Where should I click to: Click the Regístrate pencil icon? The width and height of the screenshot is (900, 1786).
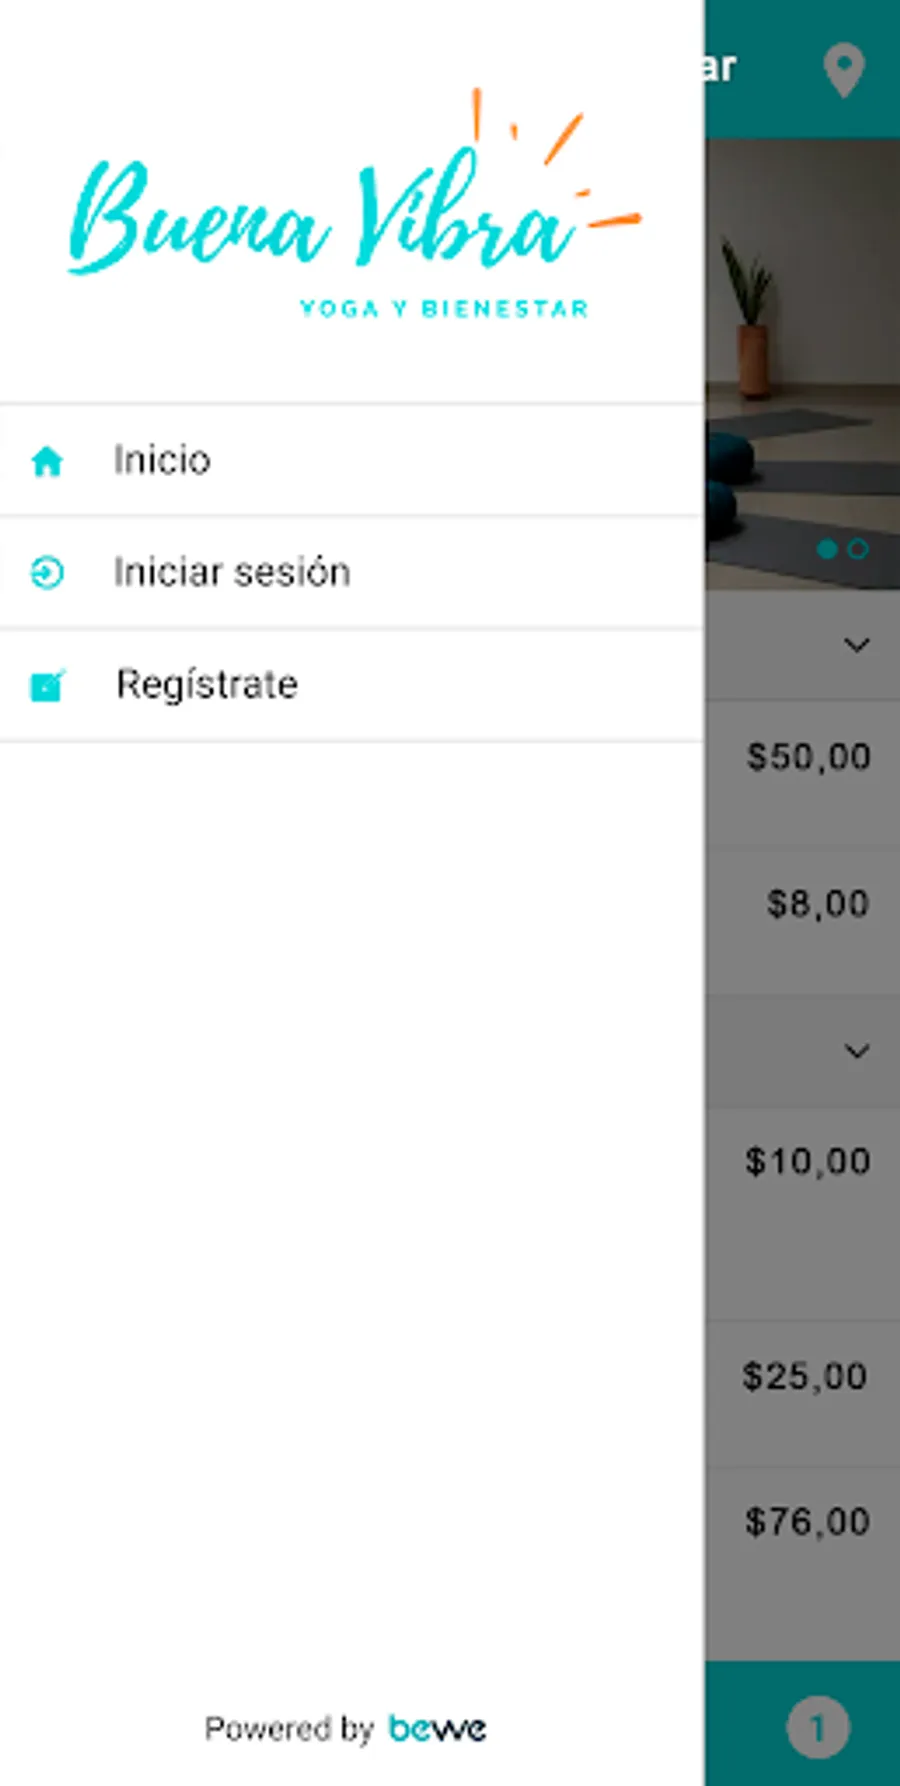coord(47,686)
